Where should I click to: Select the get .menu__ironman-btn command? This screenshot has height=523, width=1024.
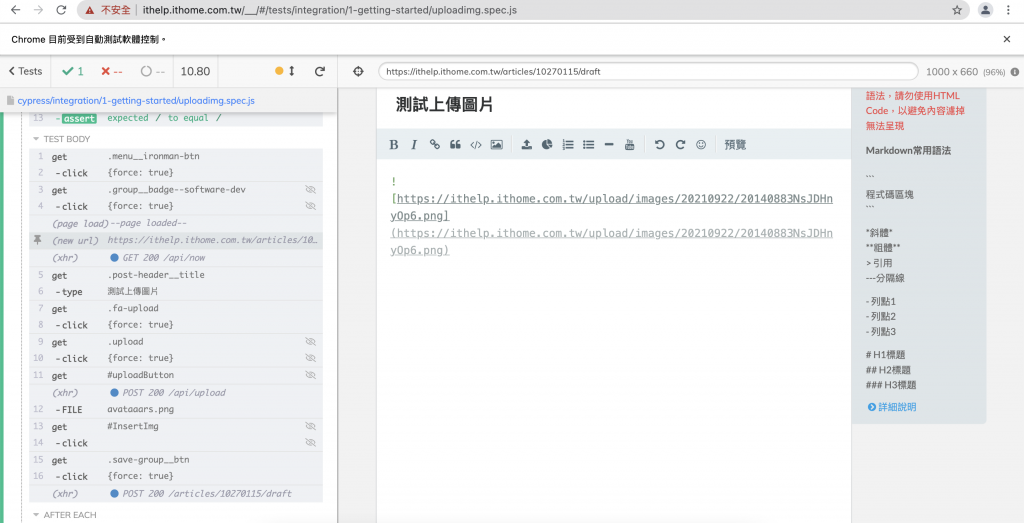click(x=176, y=156)
